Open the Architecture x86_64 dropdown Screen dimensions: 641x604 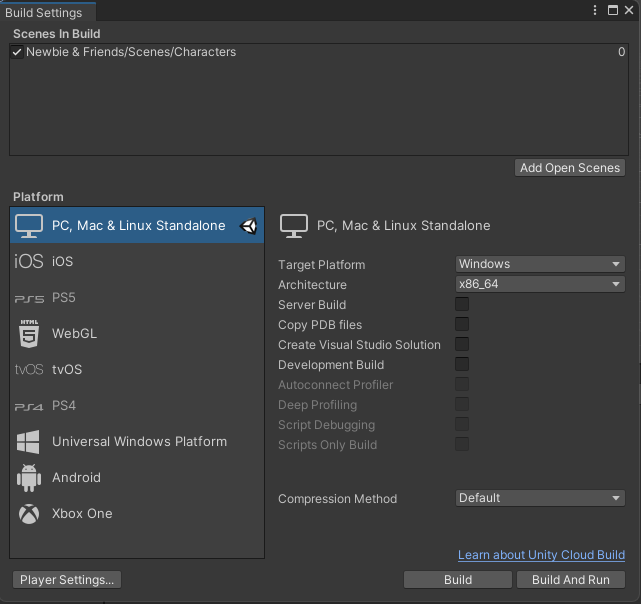pos(540,284)
